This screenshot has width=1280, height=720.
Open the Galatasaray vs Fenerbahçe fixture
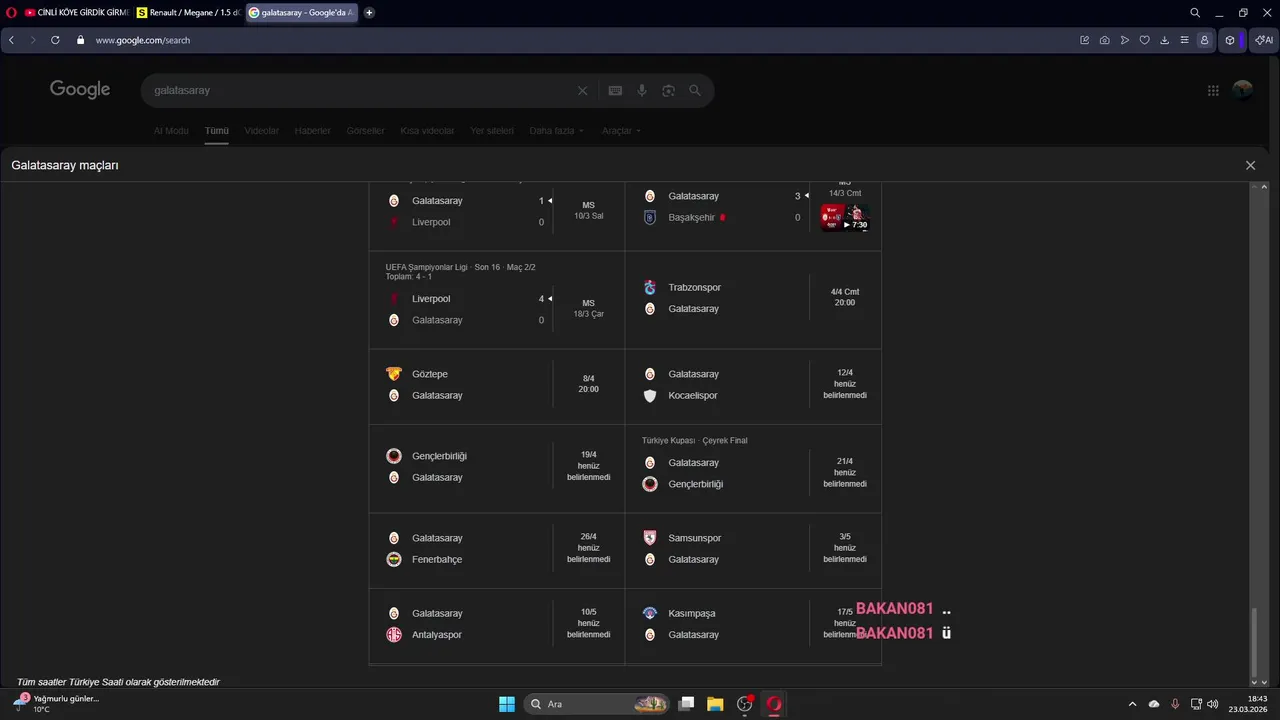point(497,549)
